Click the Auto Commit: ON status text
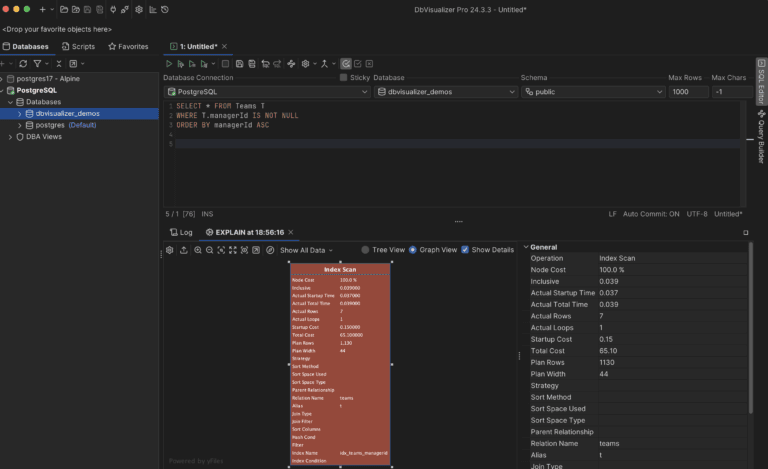Viewport: 768px width, 469px height. click(651, 214)
